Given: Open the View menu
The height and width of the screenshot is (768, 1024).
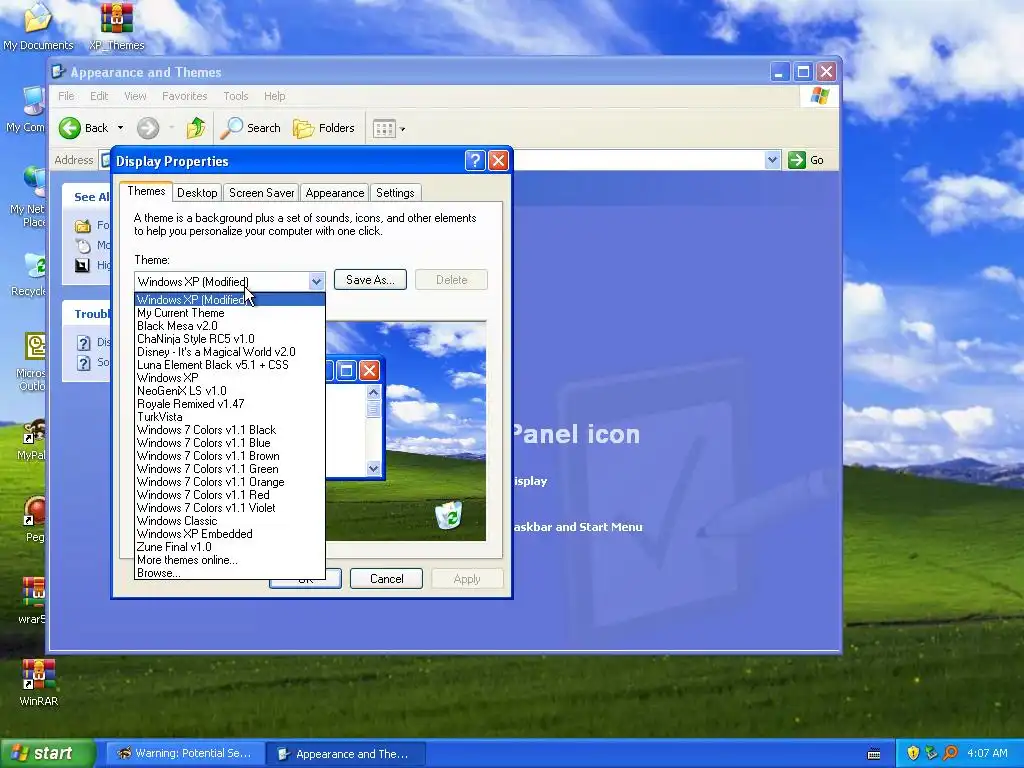Looking at the screenshot, I should click(135, 96).
